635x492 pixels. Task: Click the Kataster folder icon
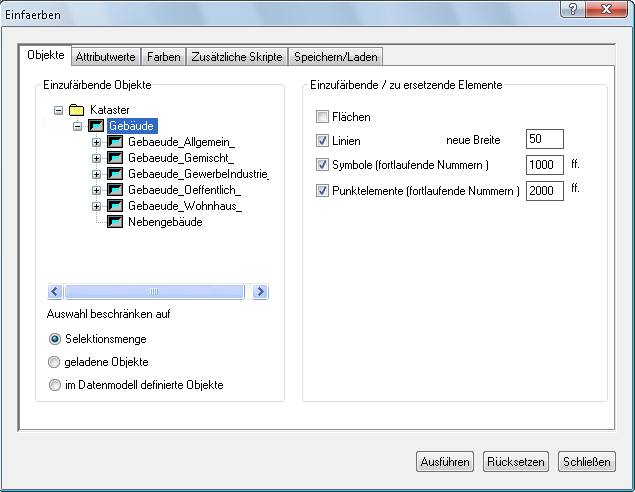point(76,110)
